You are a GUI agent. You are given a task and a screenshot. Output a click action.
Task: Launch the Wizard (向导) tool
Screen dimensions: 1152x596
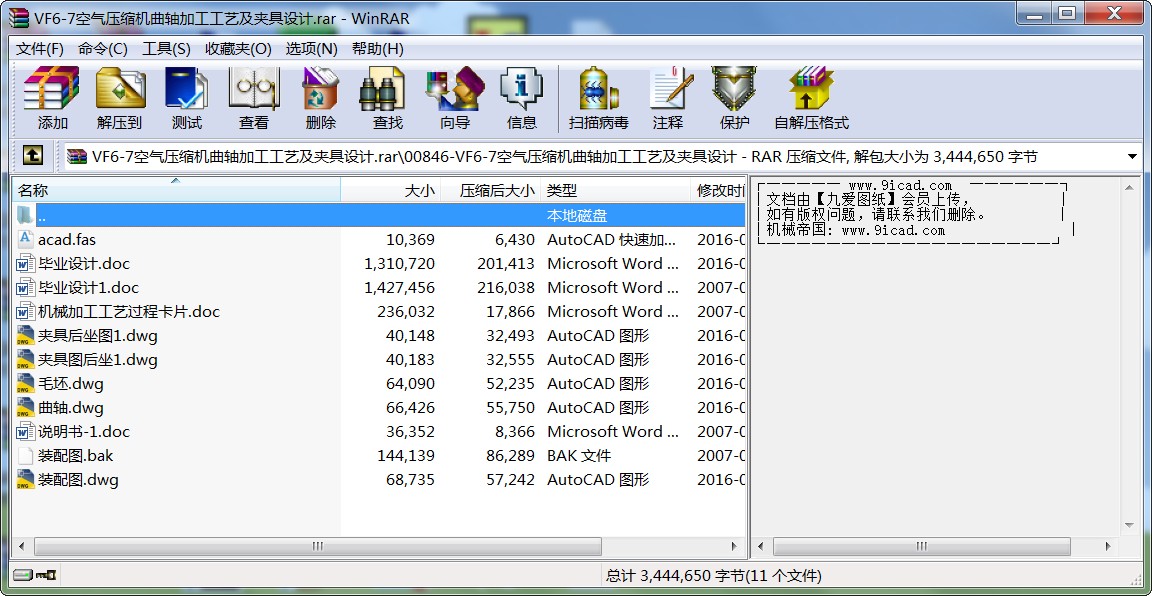click(455, 98)
